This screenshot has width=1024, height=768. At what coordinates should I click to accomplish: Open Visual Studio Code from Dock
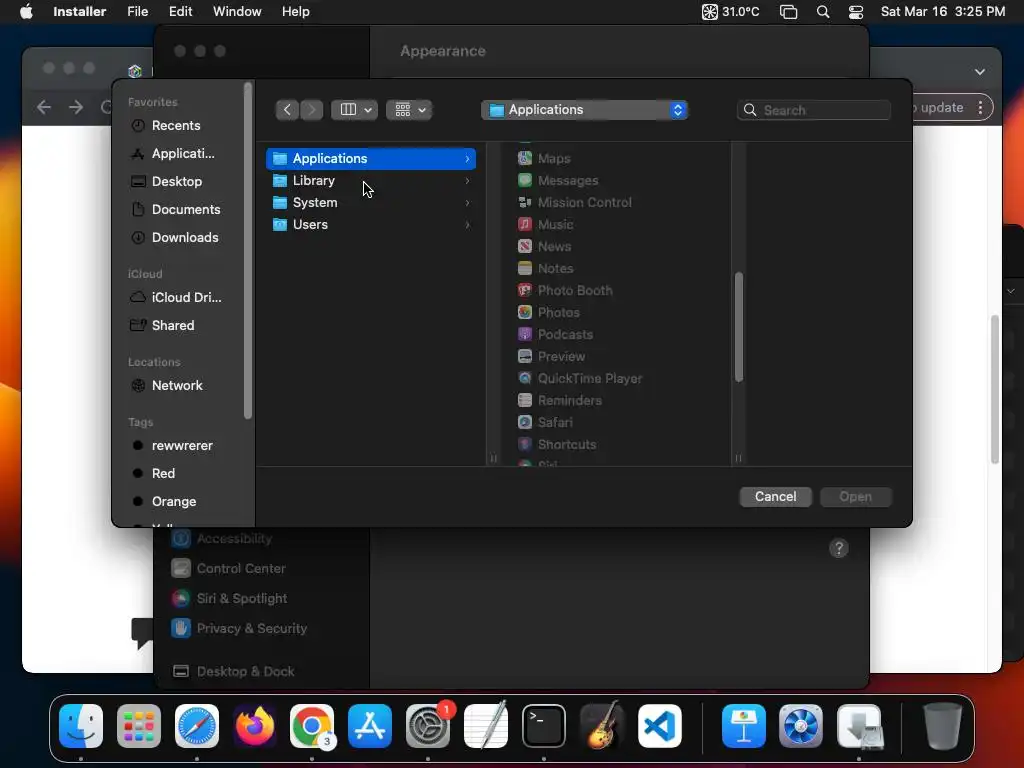coord(660,726)
